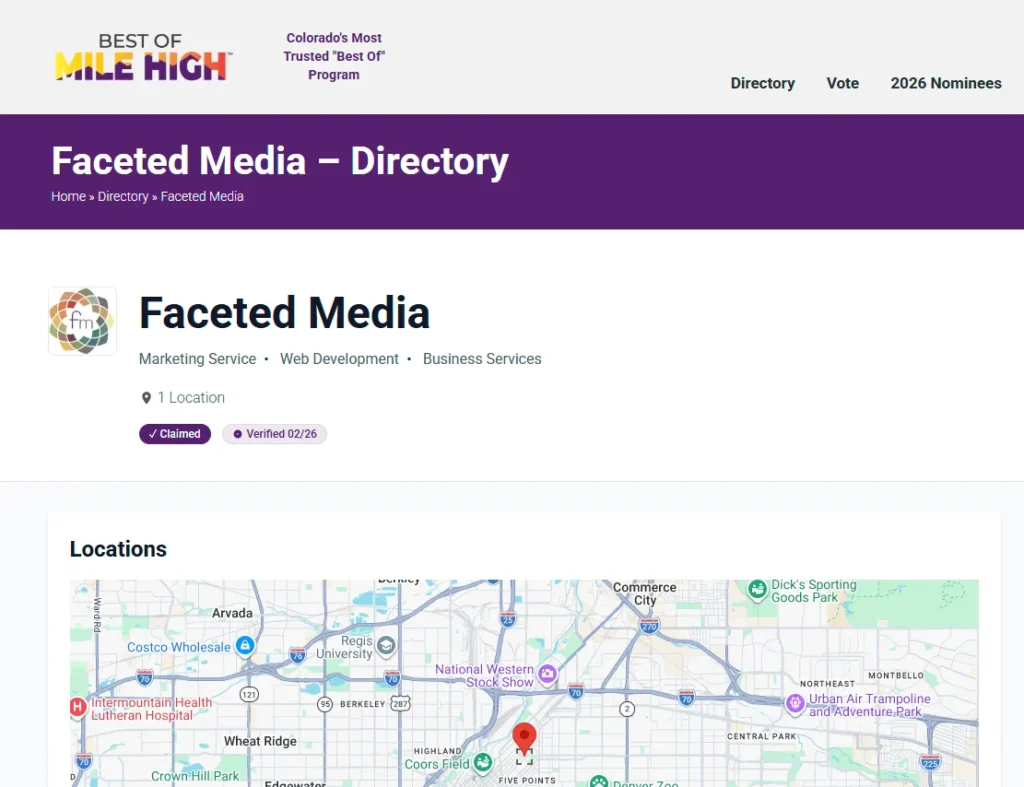Click the Intermountain Health Lutheran Hospital map icon
This screenshot has width=1024, height=787.
[79, 707]
